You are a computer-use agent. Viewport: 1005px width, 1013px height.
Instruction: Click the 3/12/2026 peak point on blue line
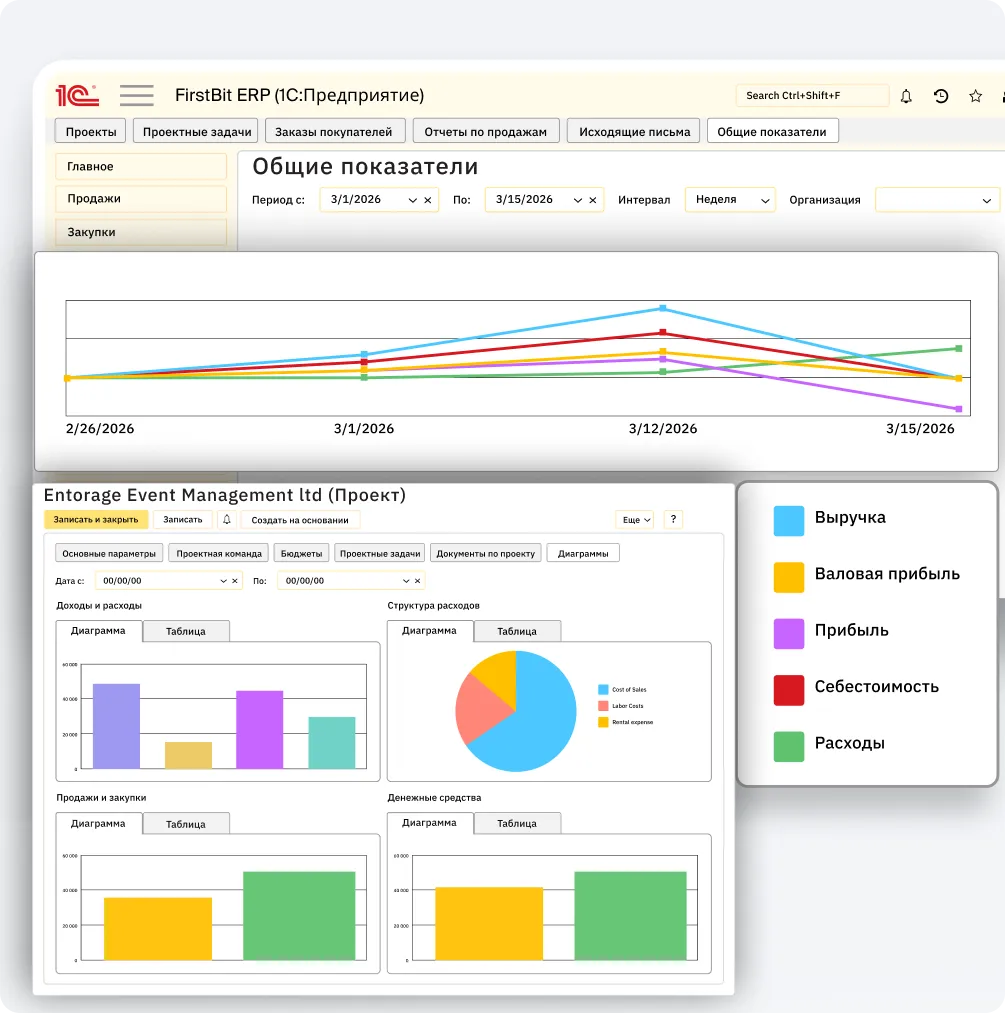pos(663,308)
